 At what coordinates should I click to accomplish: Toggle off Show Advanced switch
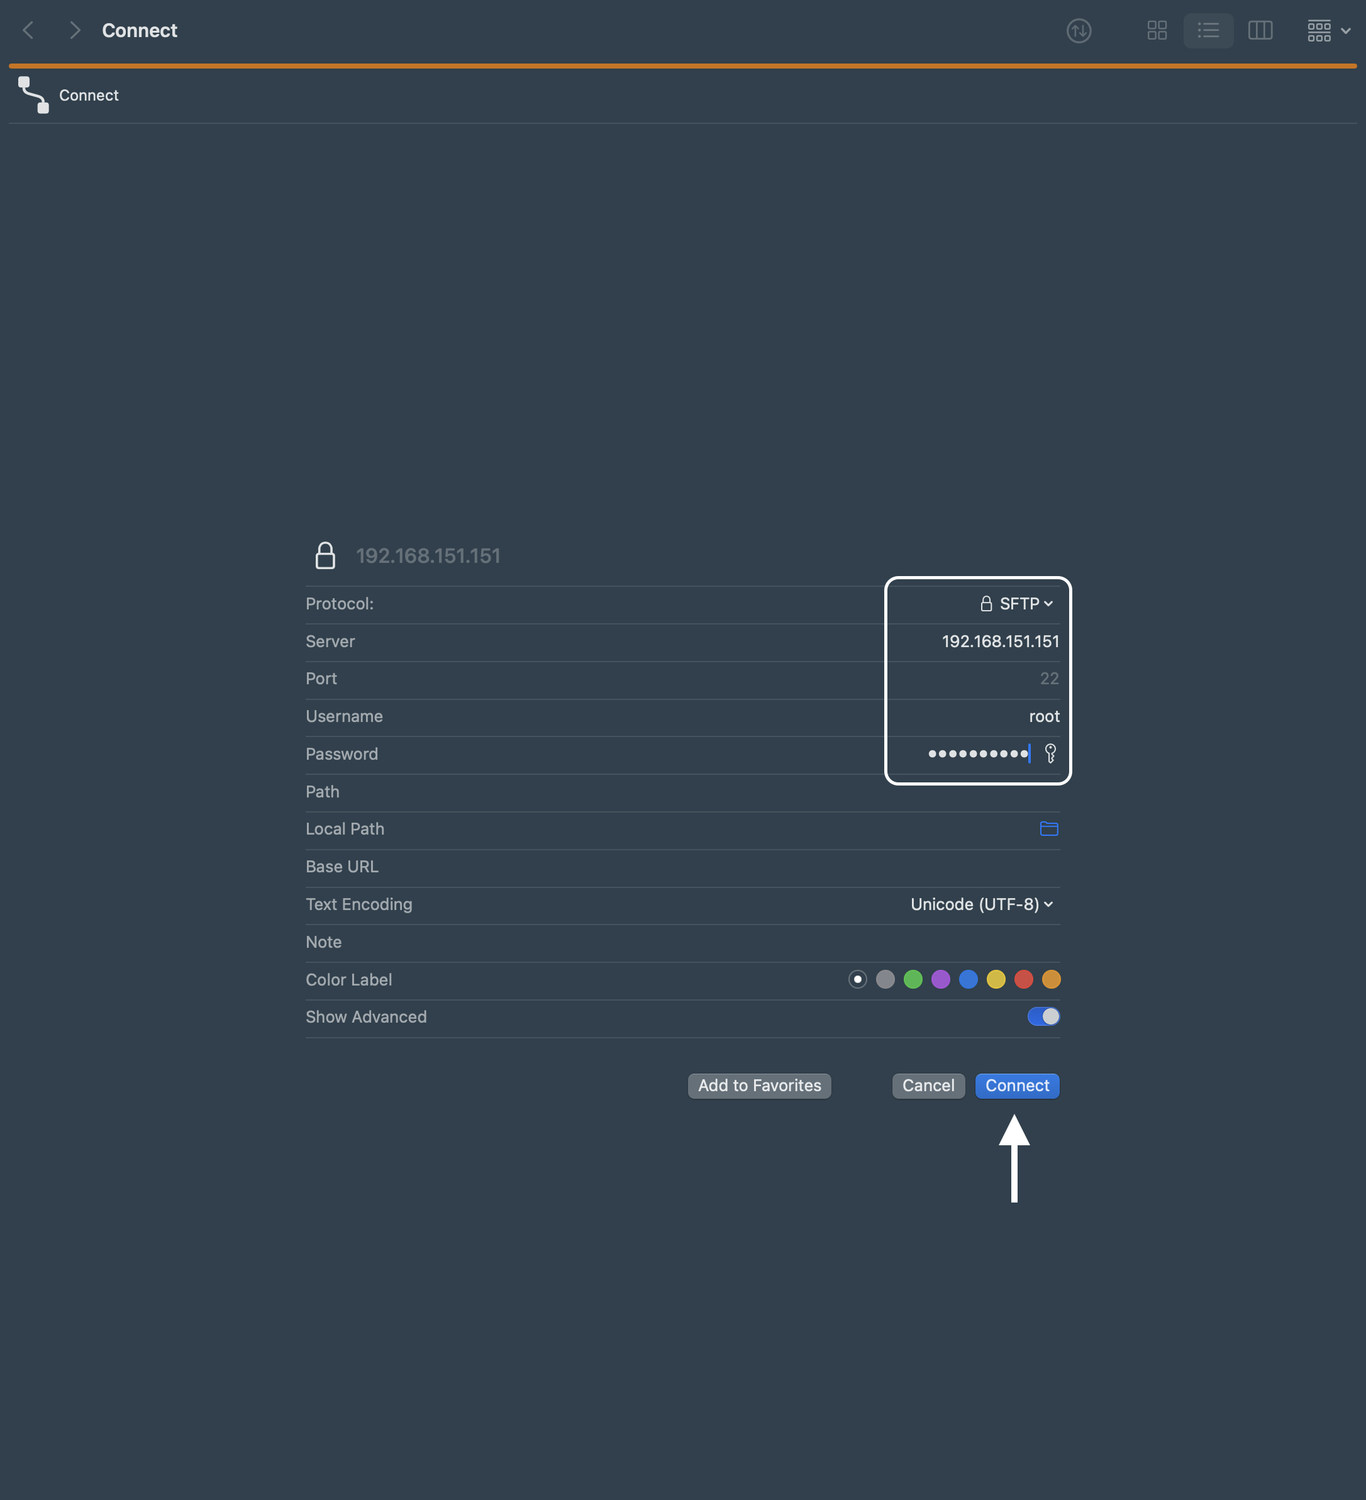(1043, 1017)
